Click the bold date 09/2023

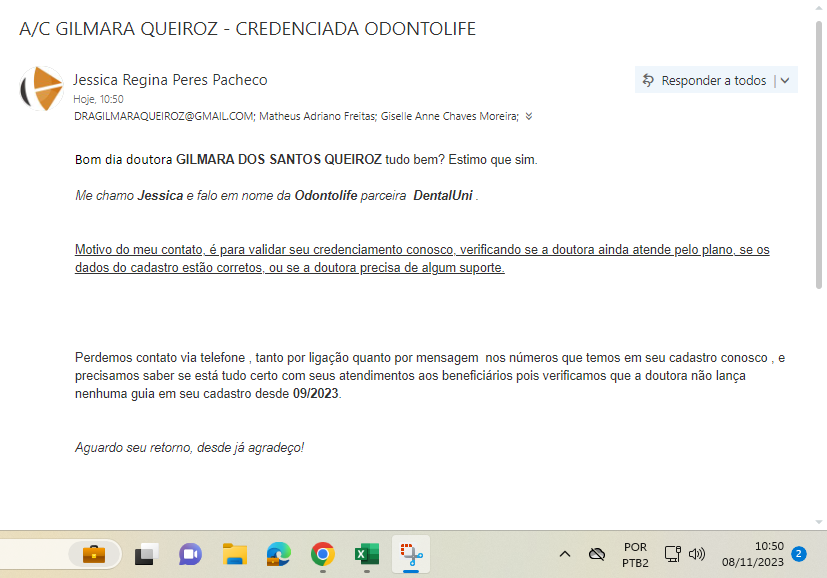[315, 393]
